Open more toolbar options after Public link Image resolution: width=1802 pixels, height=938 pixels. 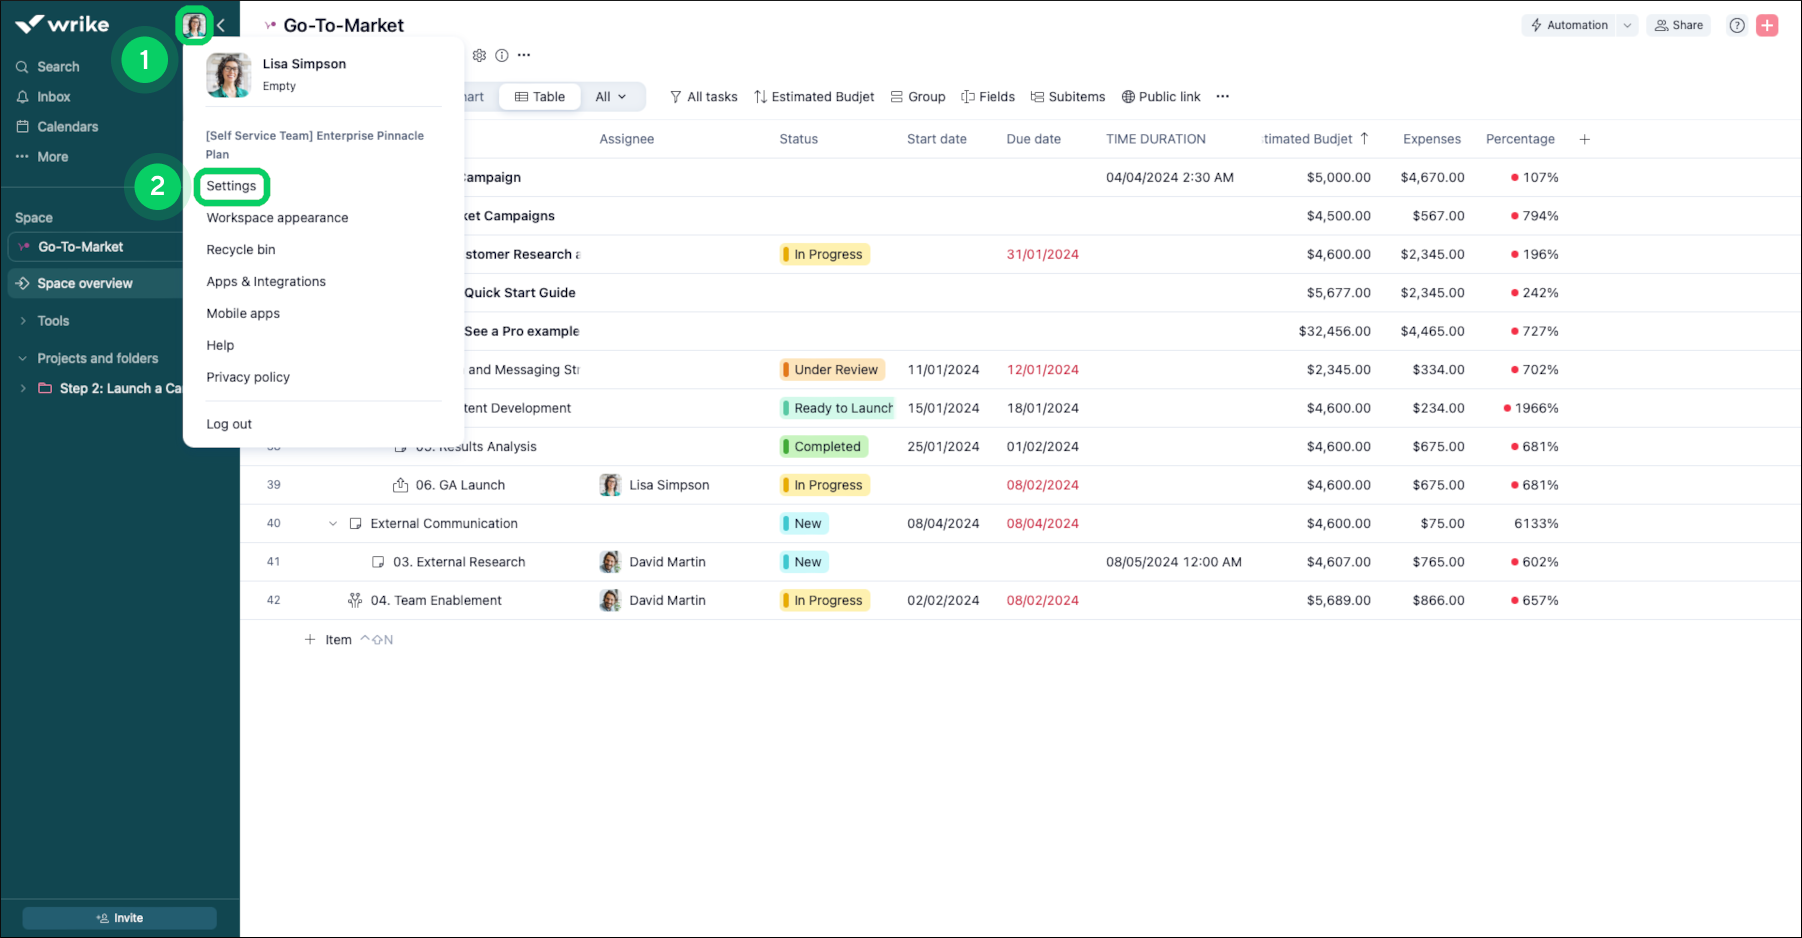click(1222, 97)
